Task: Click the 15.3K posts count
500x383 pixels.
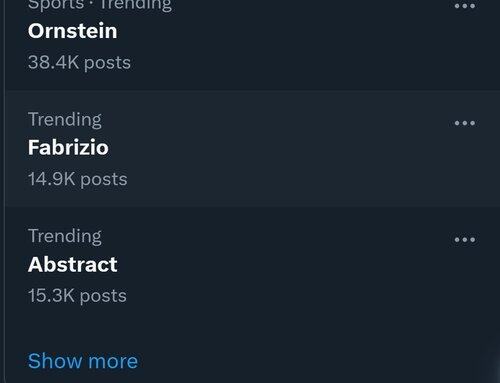Action: [x=77, y=296]
